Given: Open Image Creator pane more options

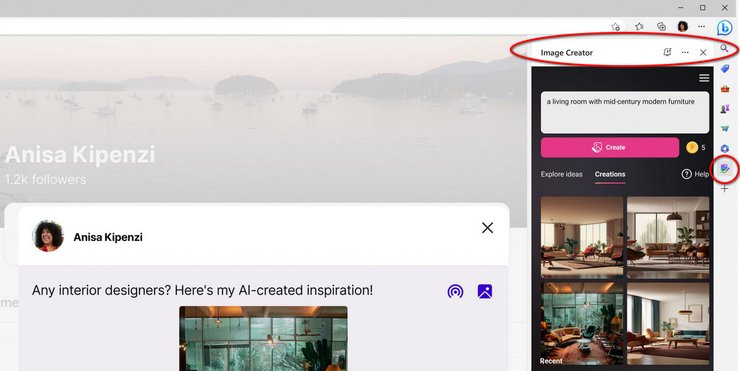Looking at the screenshot, I should pyautogui.click(x=685, y=52).
